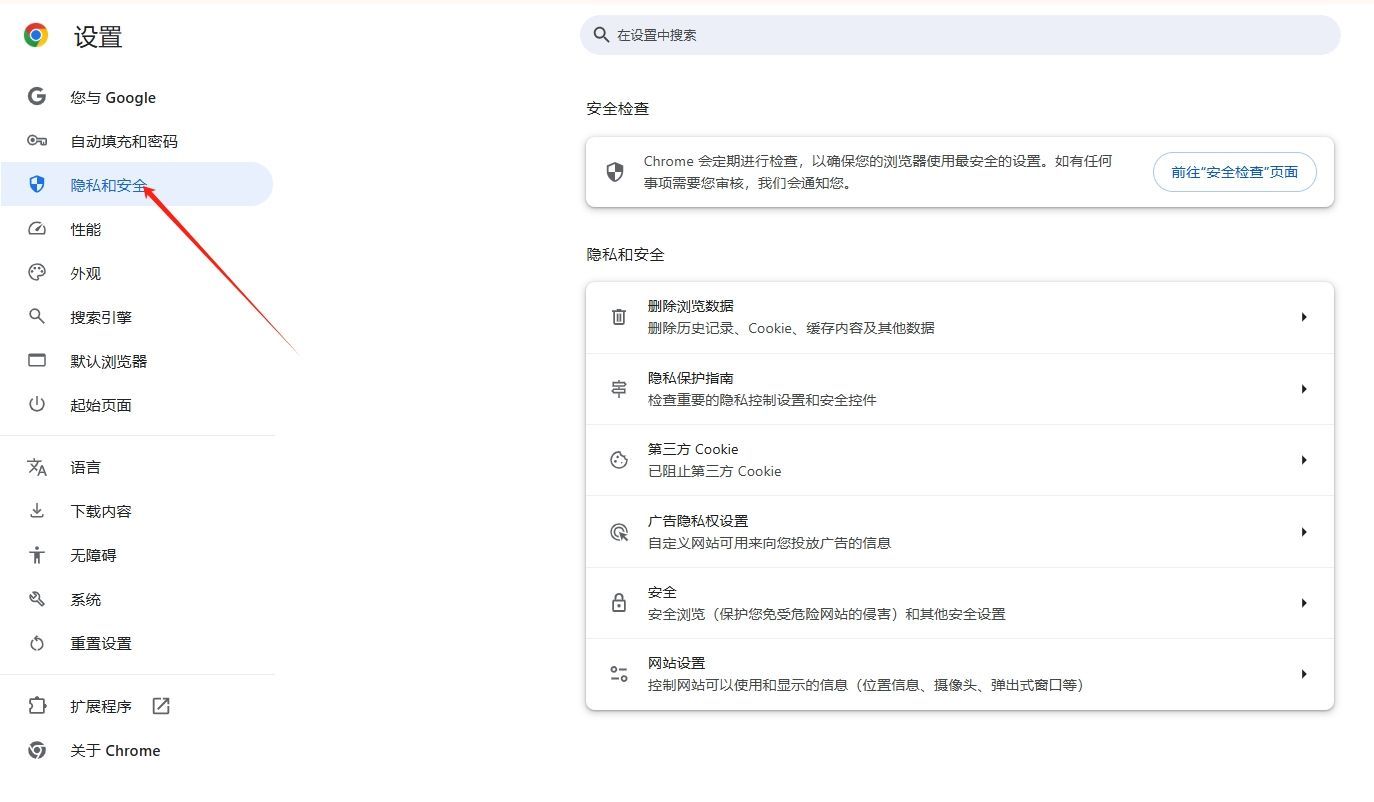Click 检查重要的隐私控制设置和安全控件 description

tap(762, 400)
